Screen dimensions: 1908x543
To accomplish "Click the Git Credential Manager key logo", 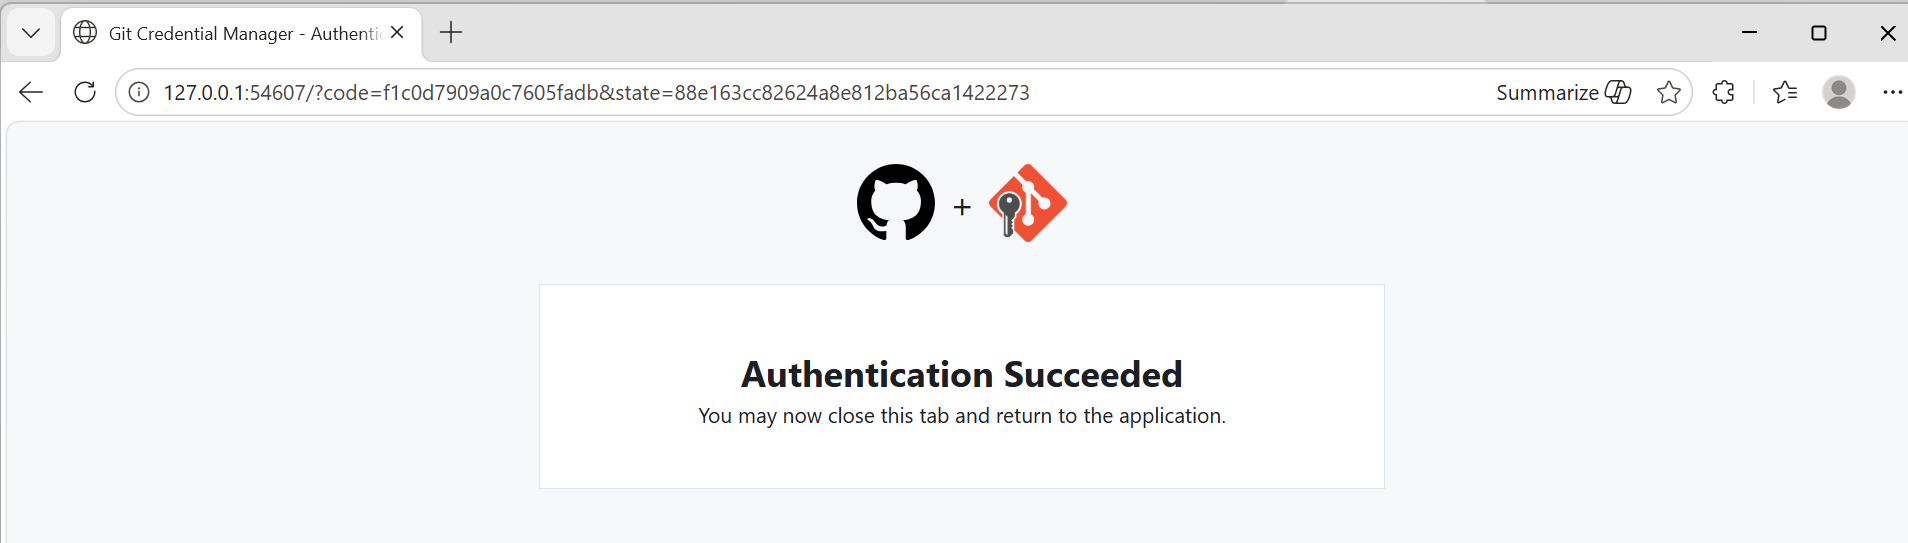I will coord(1028,203).
